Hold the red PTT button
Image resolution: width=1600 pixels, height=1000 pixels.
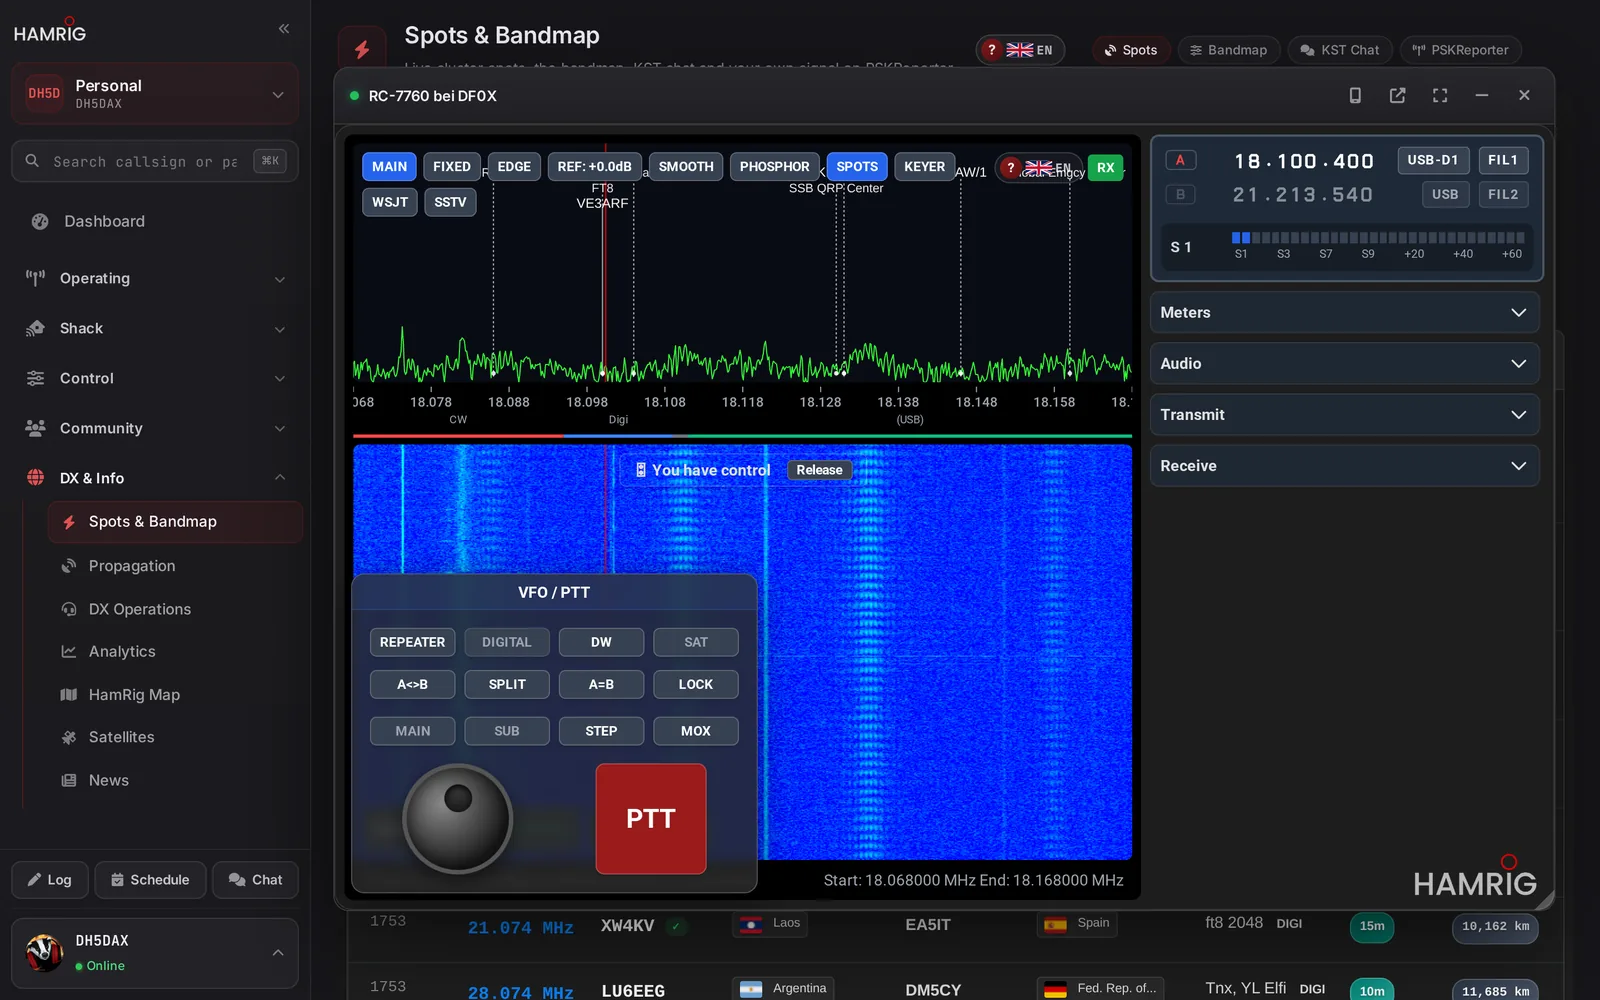click(x=651, y=819)
